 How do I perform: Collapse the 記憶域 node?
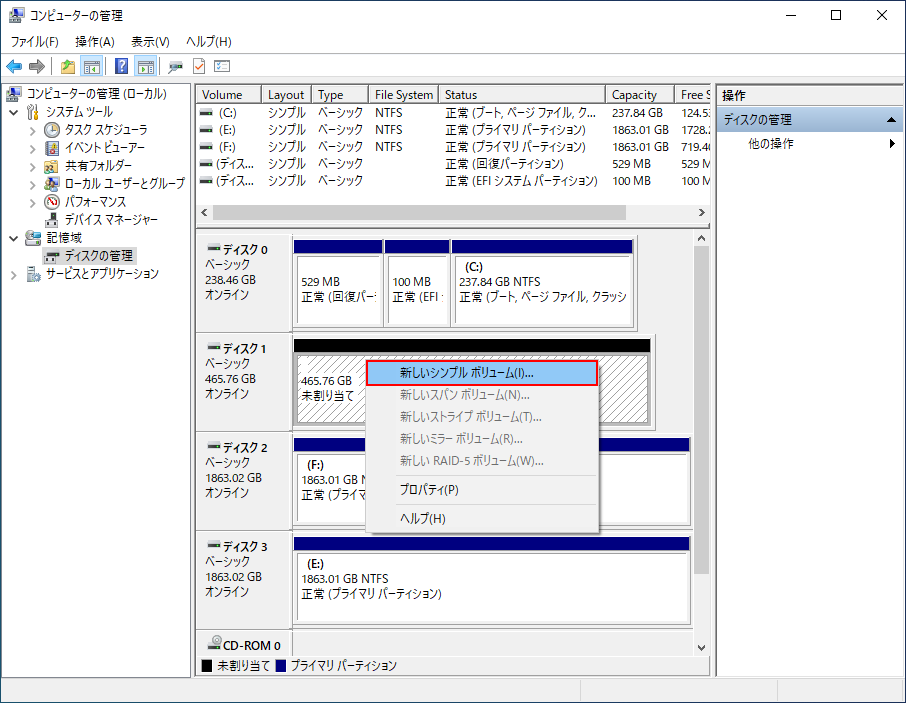[14, 238]
